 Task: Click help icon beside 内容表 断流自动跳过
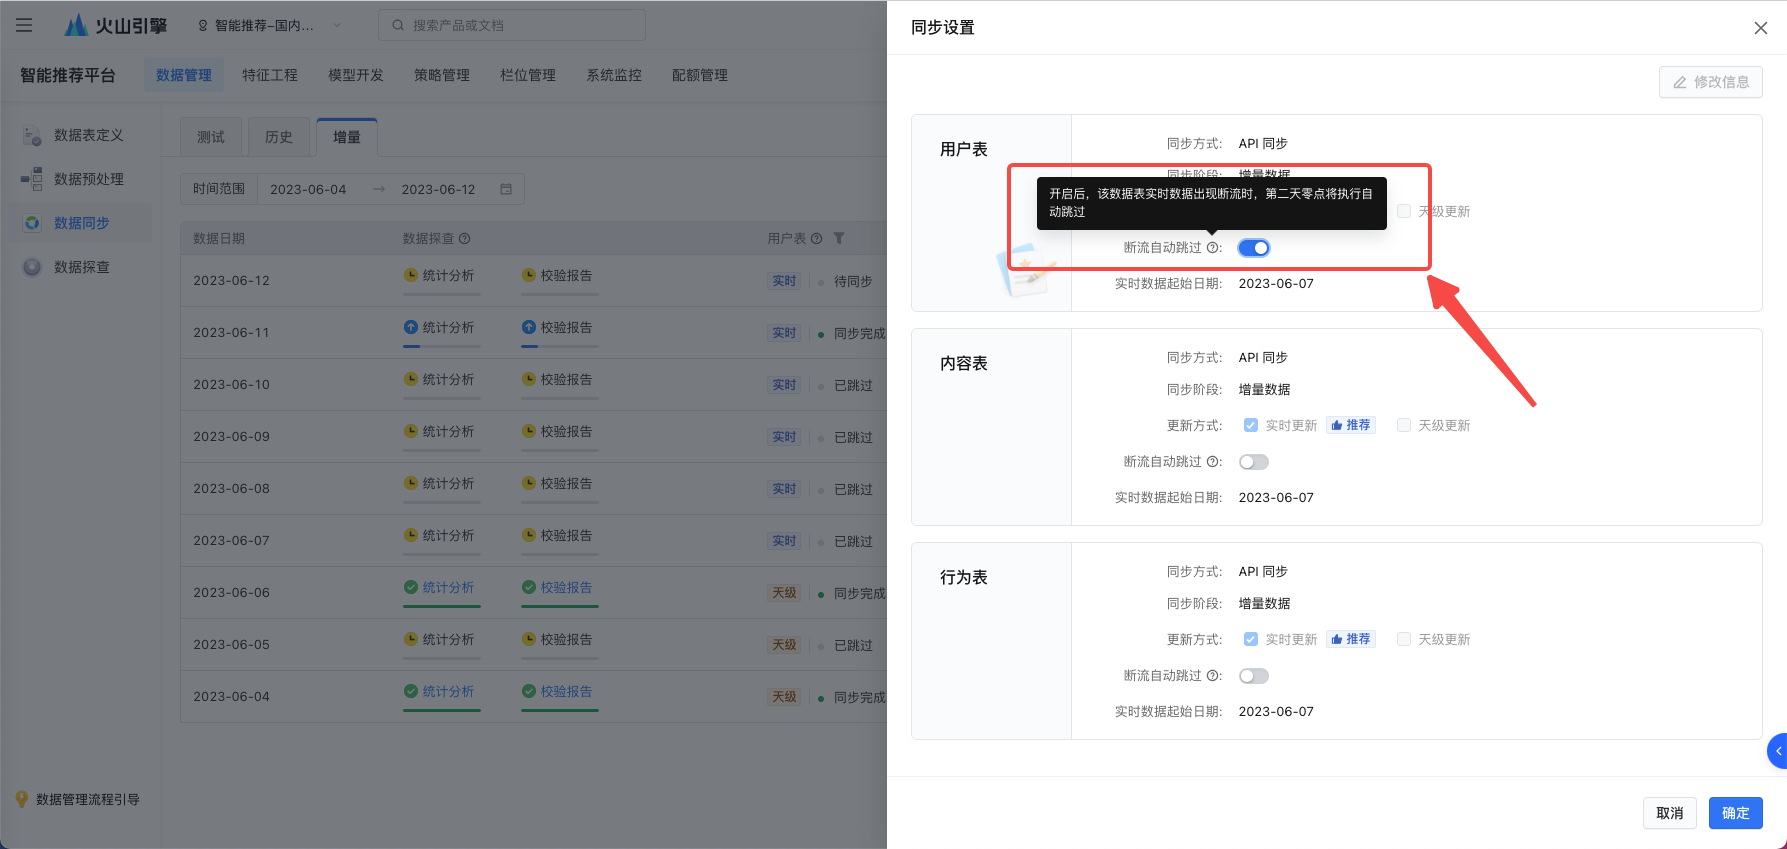[x=1212, y=462]
